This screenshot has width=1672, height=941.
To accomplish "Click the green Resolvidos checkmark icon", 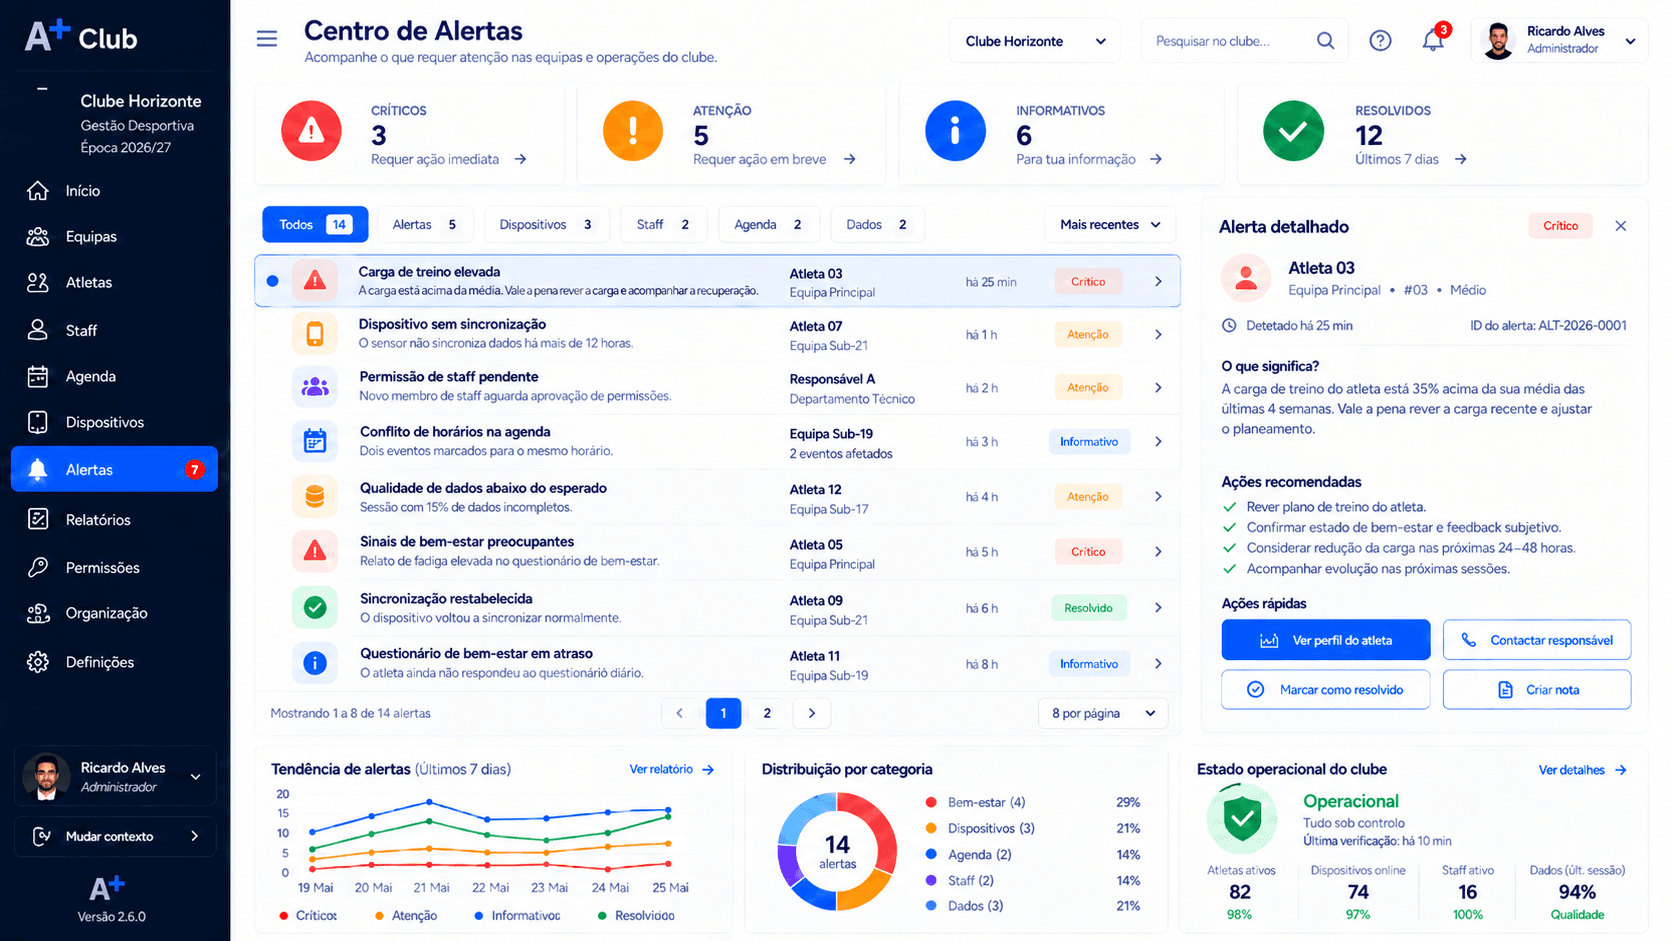I will click(1293, 131).
